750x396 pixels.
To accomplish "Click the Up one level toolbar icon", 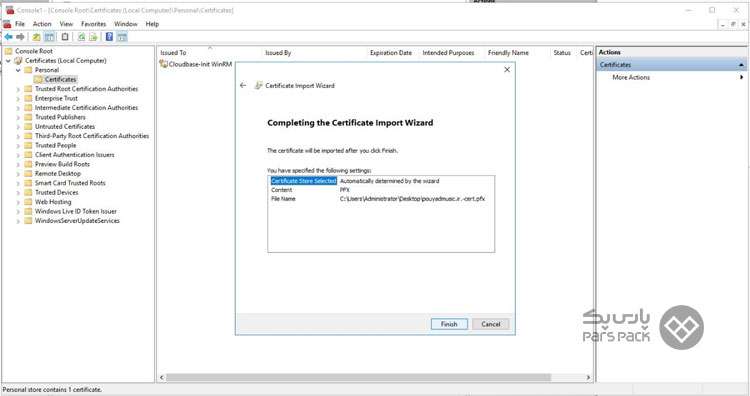I will point(36,37).
